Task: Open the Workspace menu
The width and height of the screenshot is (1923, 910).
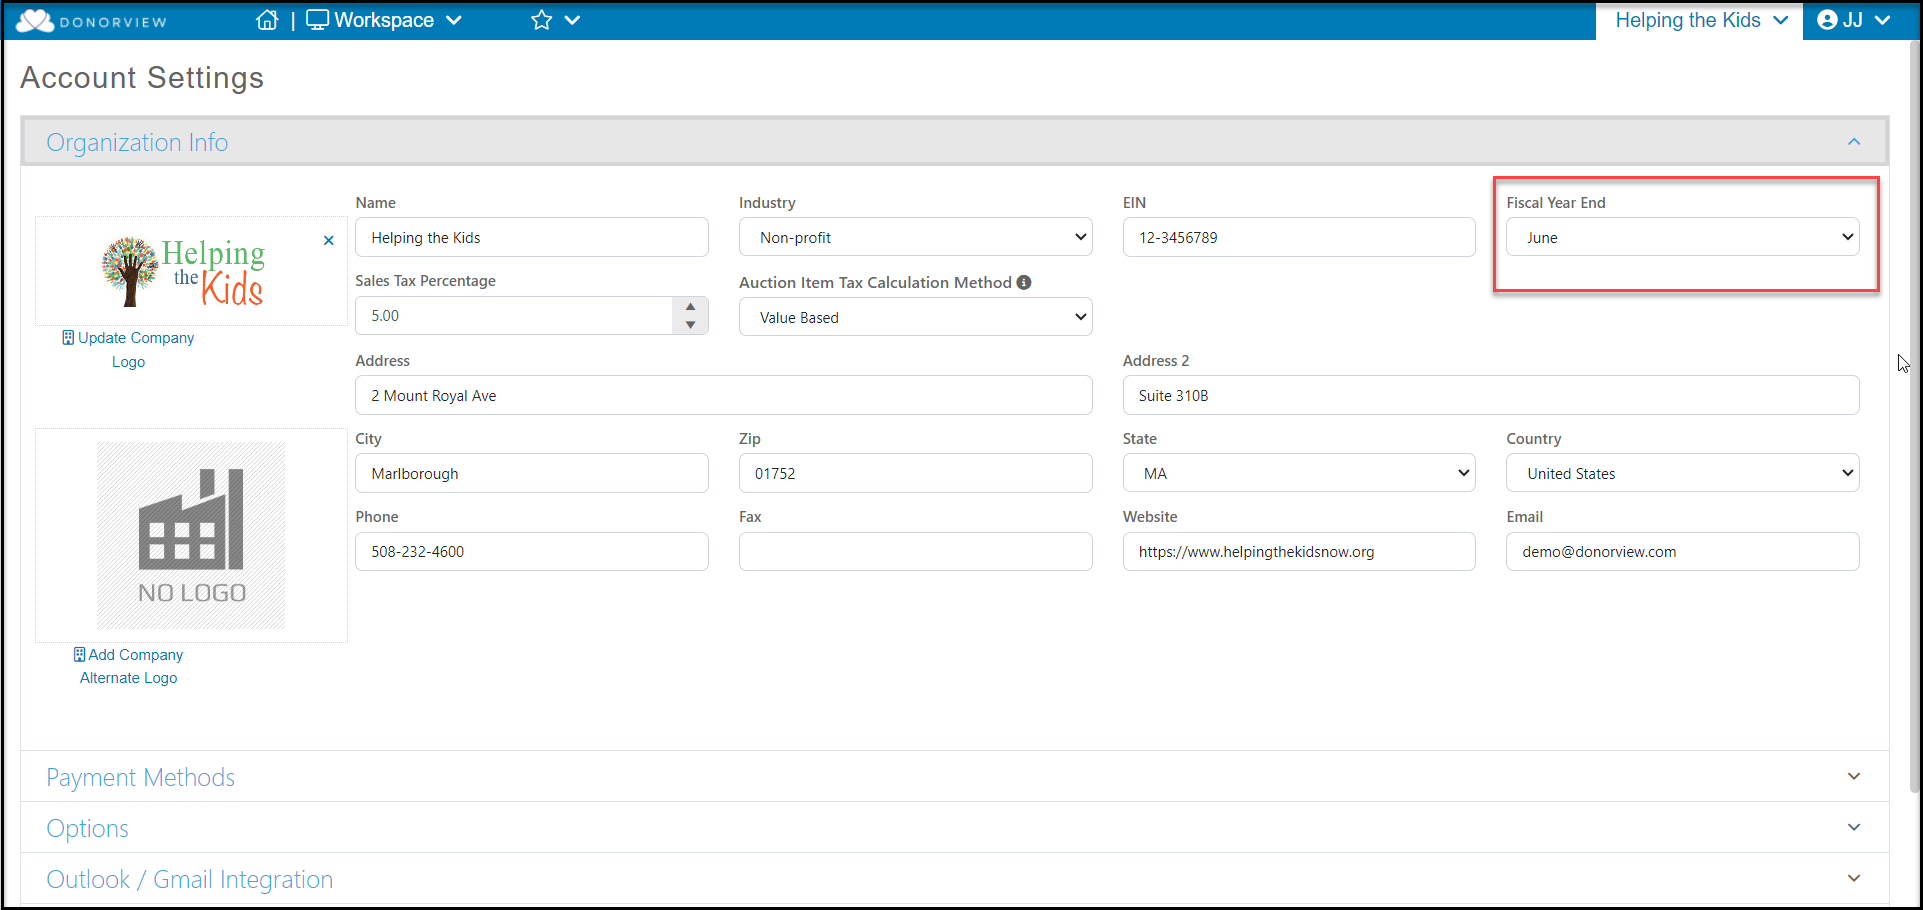Action: (384, 20)
